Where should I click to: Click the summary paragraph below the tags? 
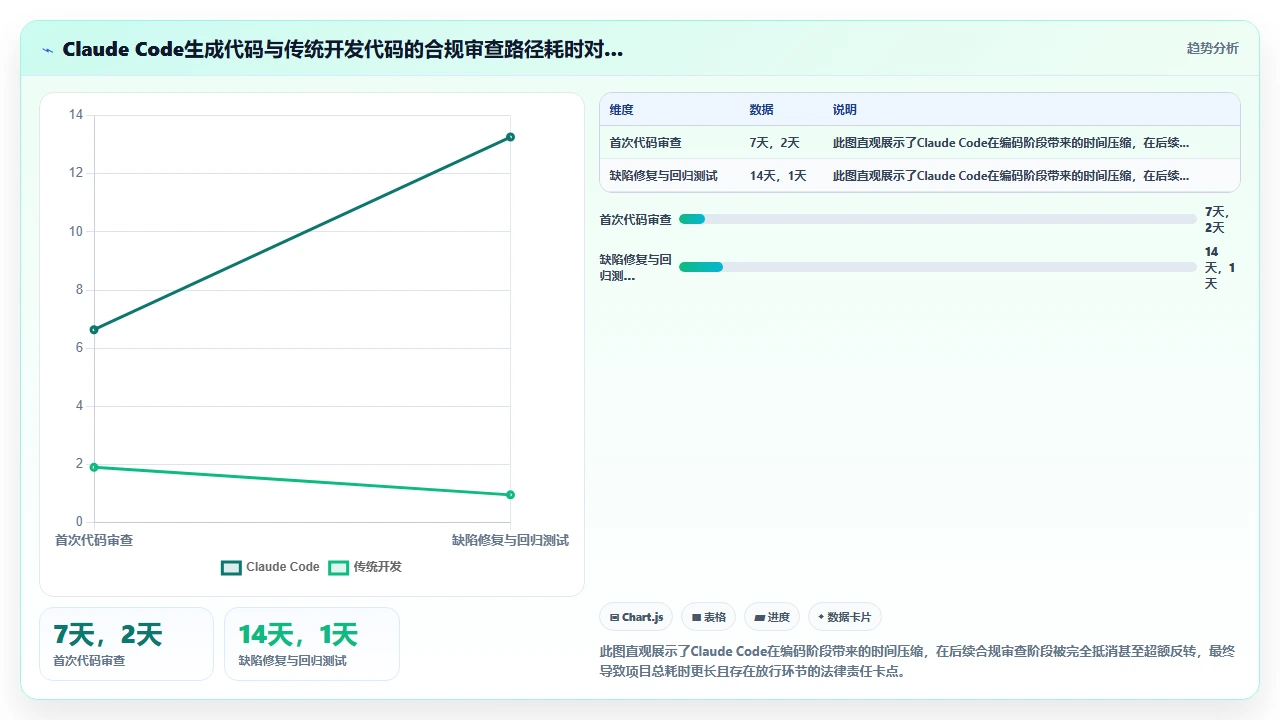click(919, 661)
